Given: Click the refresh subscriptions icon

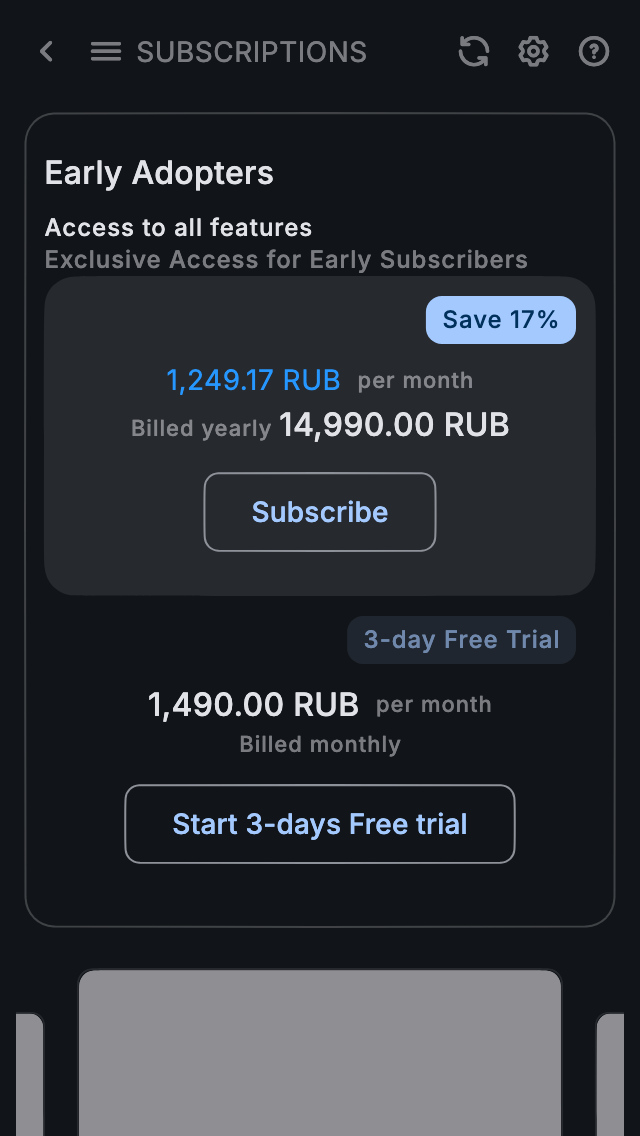Looking at the screenshot, I should click(x=474, y=52).
